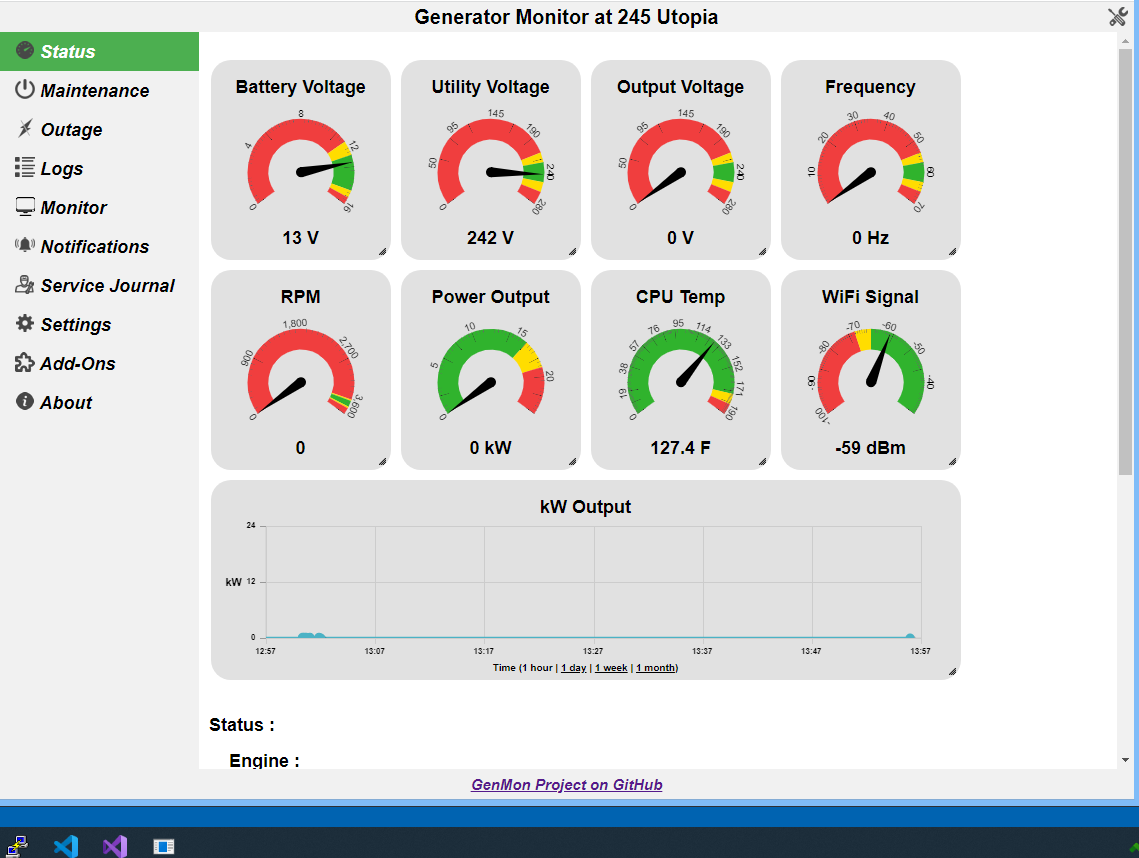Click the Notifications bell icon
The height and width of the screenshot is (858, 1139).
[x=25, y=246]
